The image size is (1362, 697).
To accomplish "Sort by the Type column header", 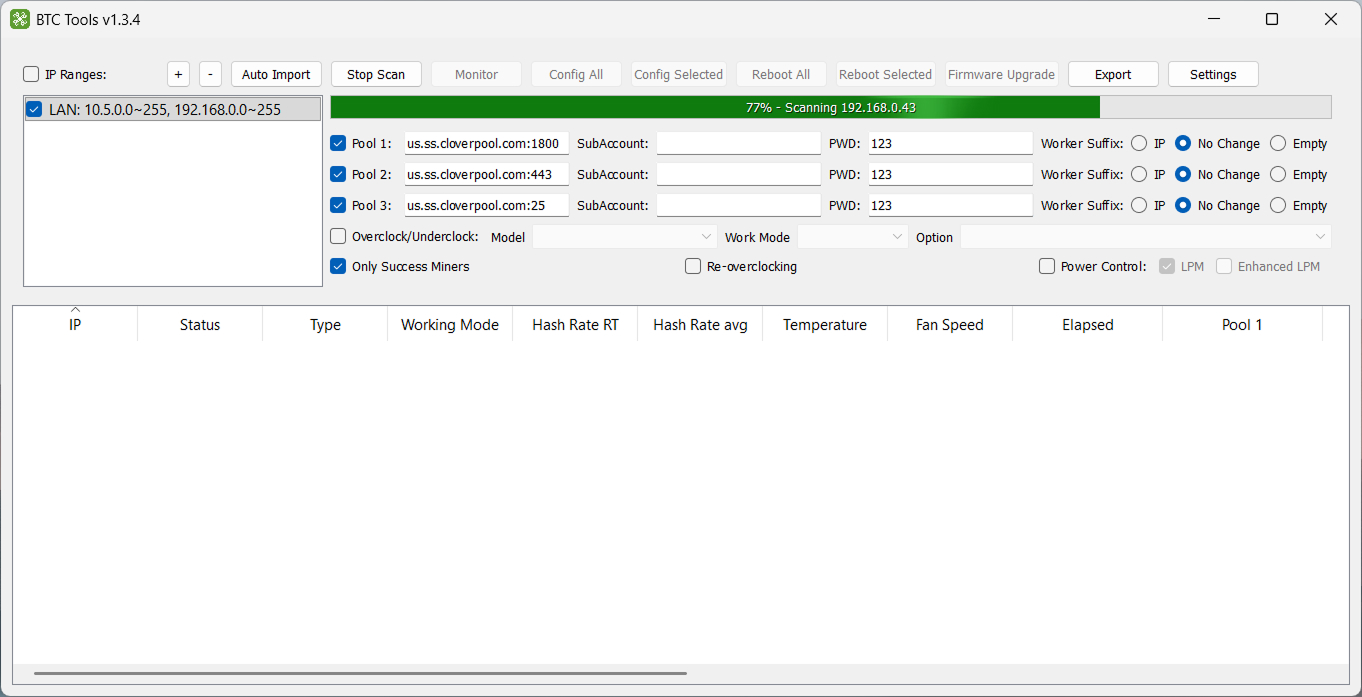I will point(325,325).
